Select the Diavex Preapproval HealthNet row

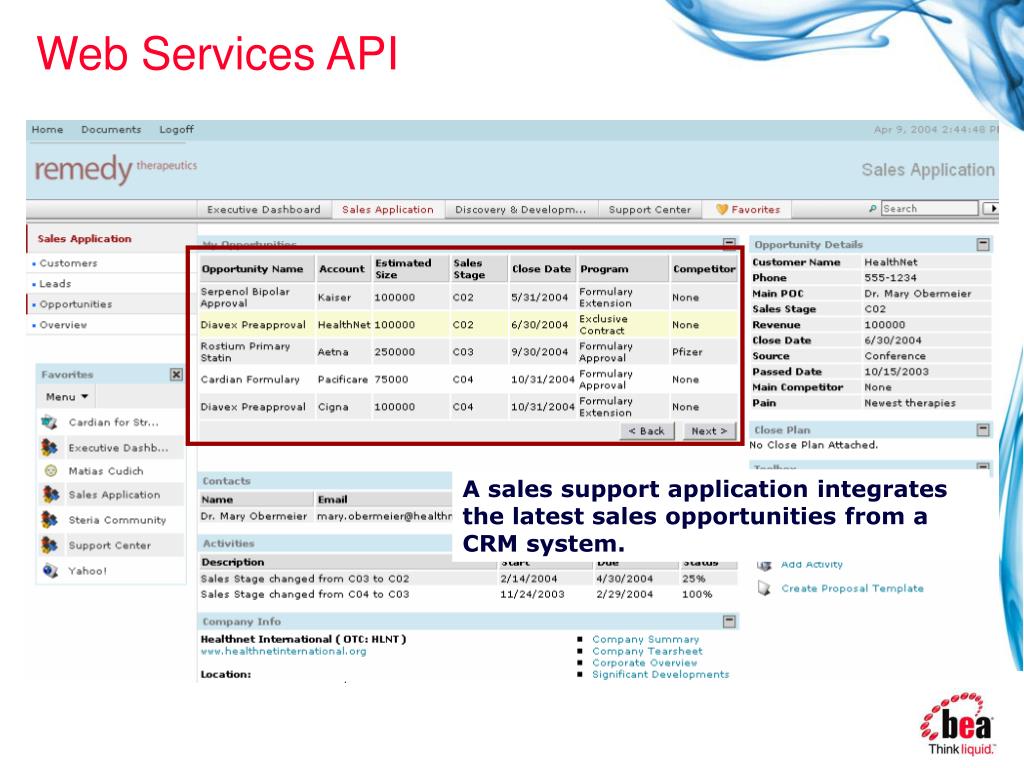[469, 325]
